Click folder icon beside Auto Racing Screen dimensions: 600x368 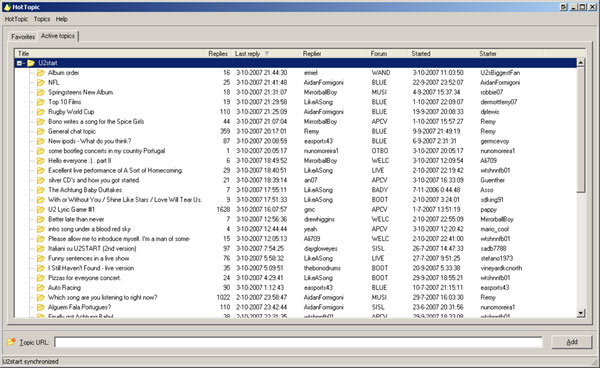tap(41, 288)
